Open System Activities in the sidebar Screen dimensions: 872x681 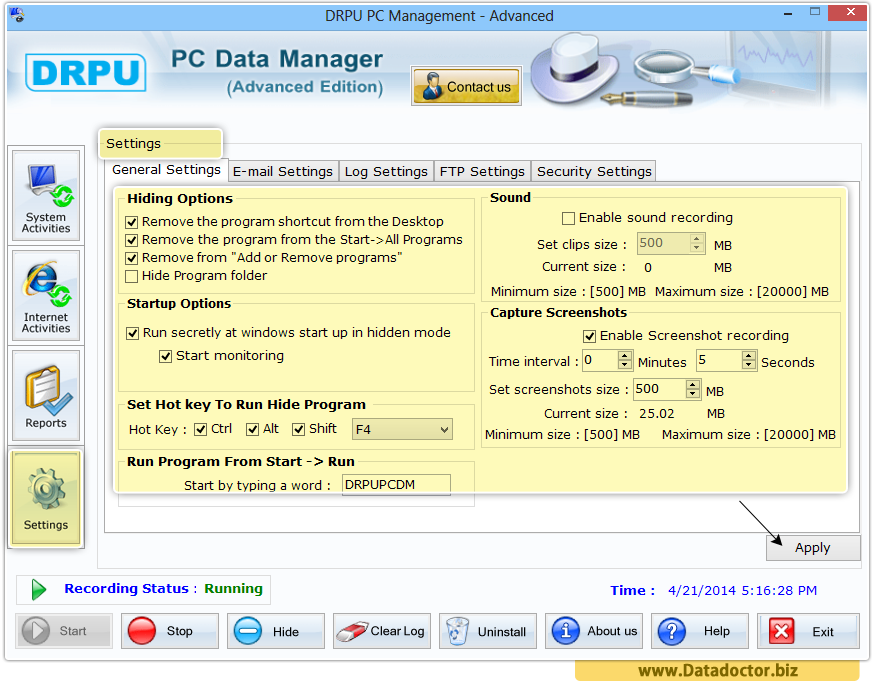point(46,196)
